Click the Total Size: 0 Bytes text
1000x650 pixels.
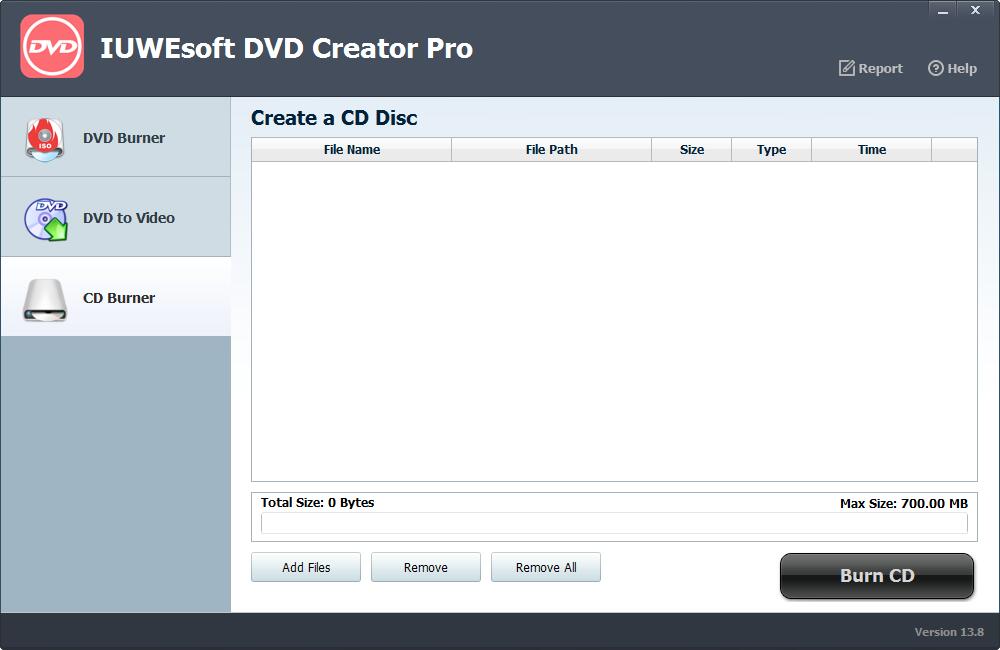coord(318,503)
